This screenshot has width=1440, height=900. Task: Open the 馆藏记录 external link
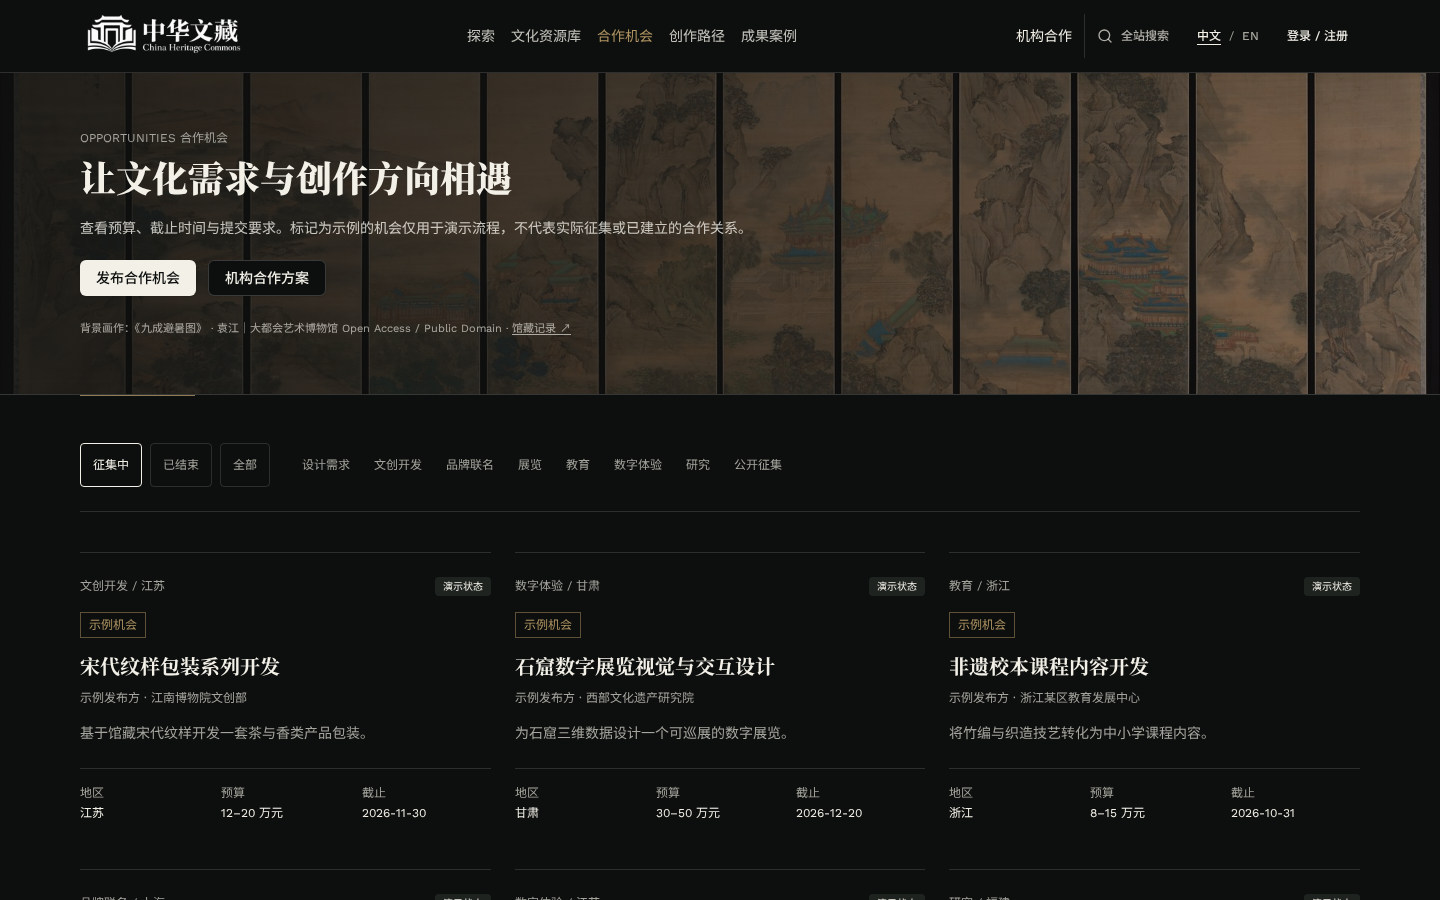click(541, 328)
